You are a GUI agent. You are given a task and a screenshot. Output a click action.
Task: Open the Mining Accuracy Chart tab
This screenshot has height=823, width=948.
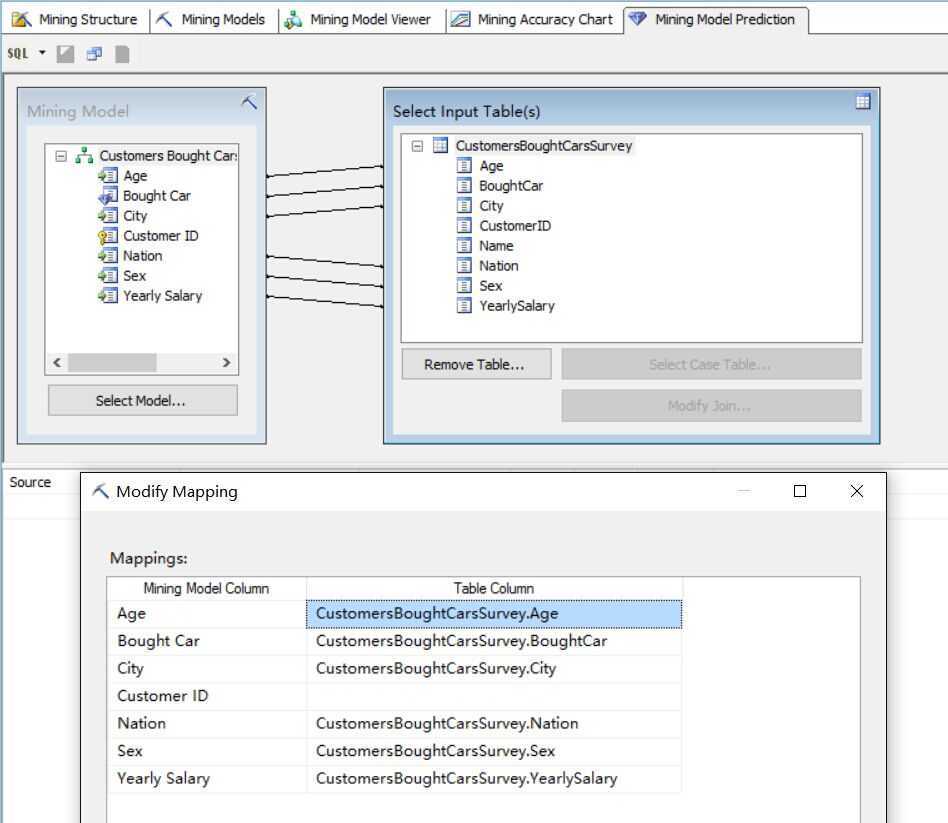click(534, 19)
